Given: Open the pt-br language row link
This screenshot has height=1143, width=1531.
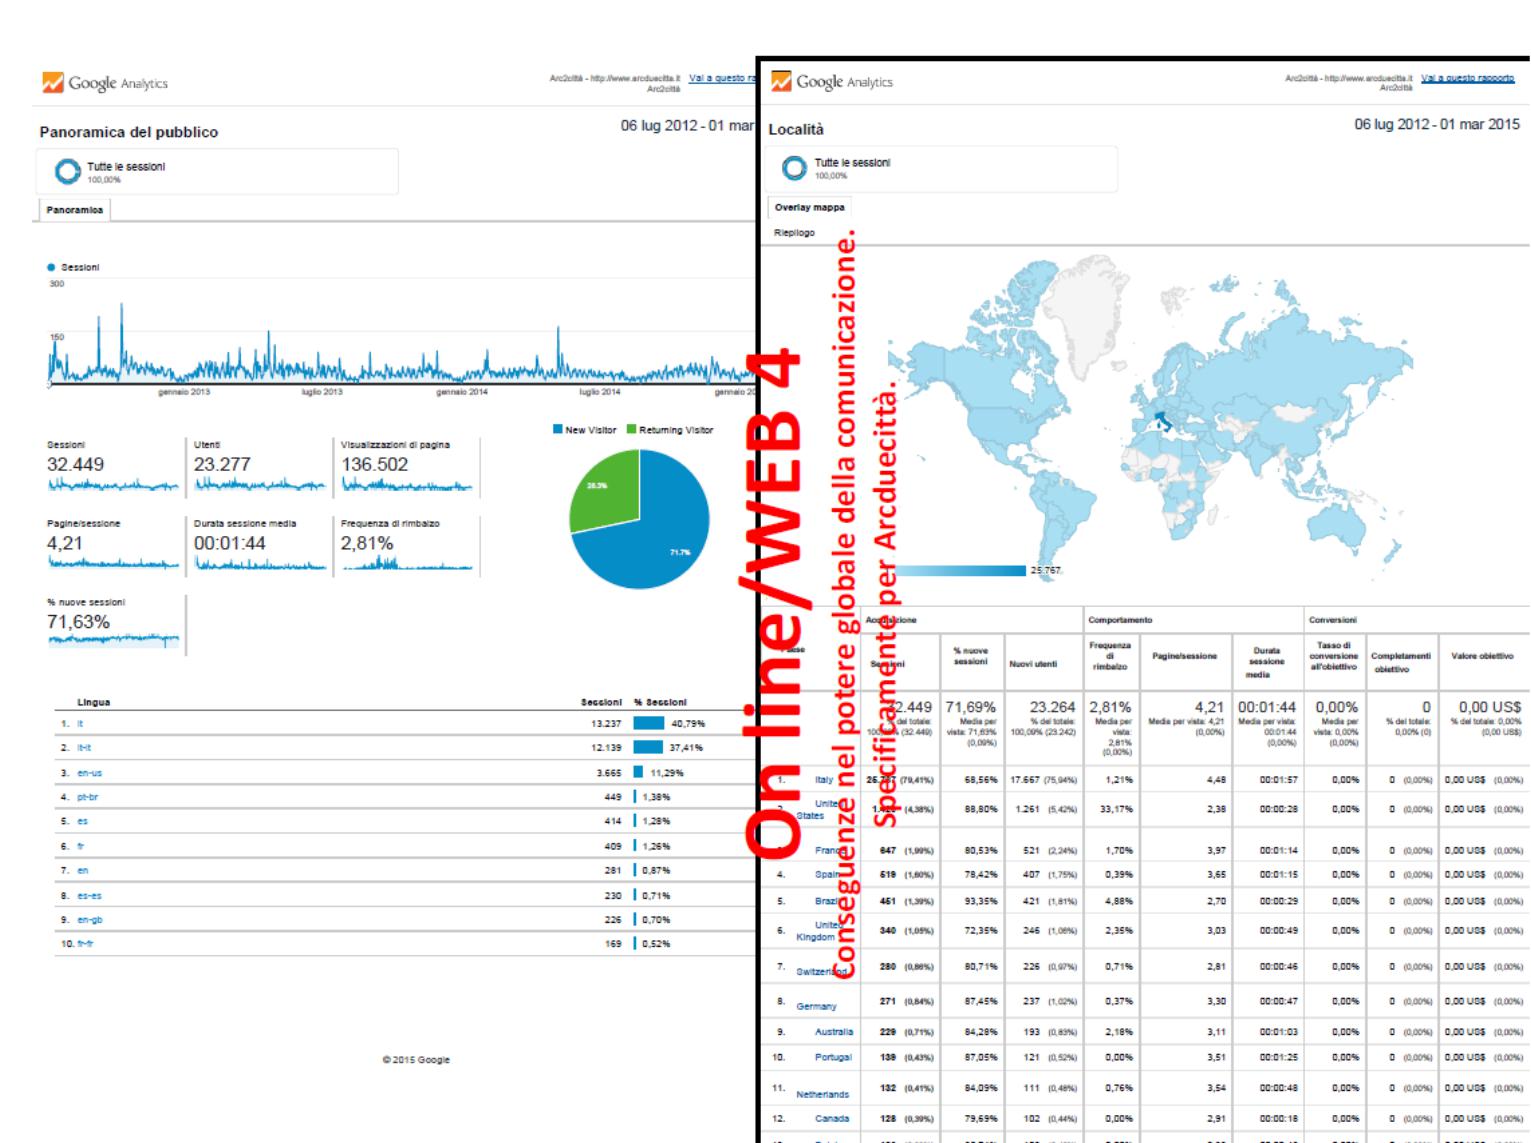Looking at the screenshot, I should 88,797.
